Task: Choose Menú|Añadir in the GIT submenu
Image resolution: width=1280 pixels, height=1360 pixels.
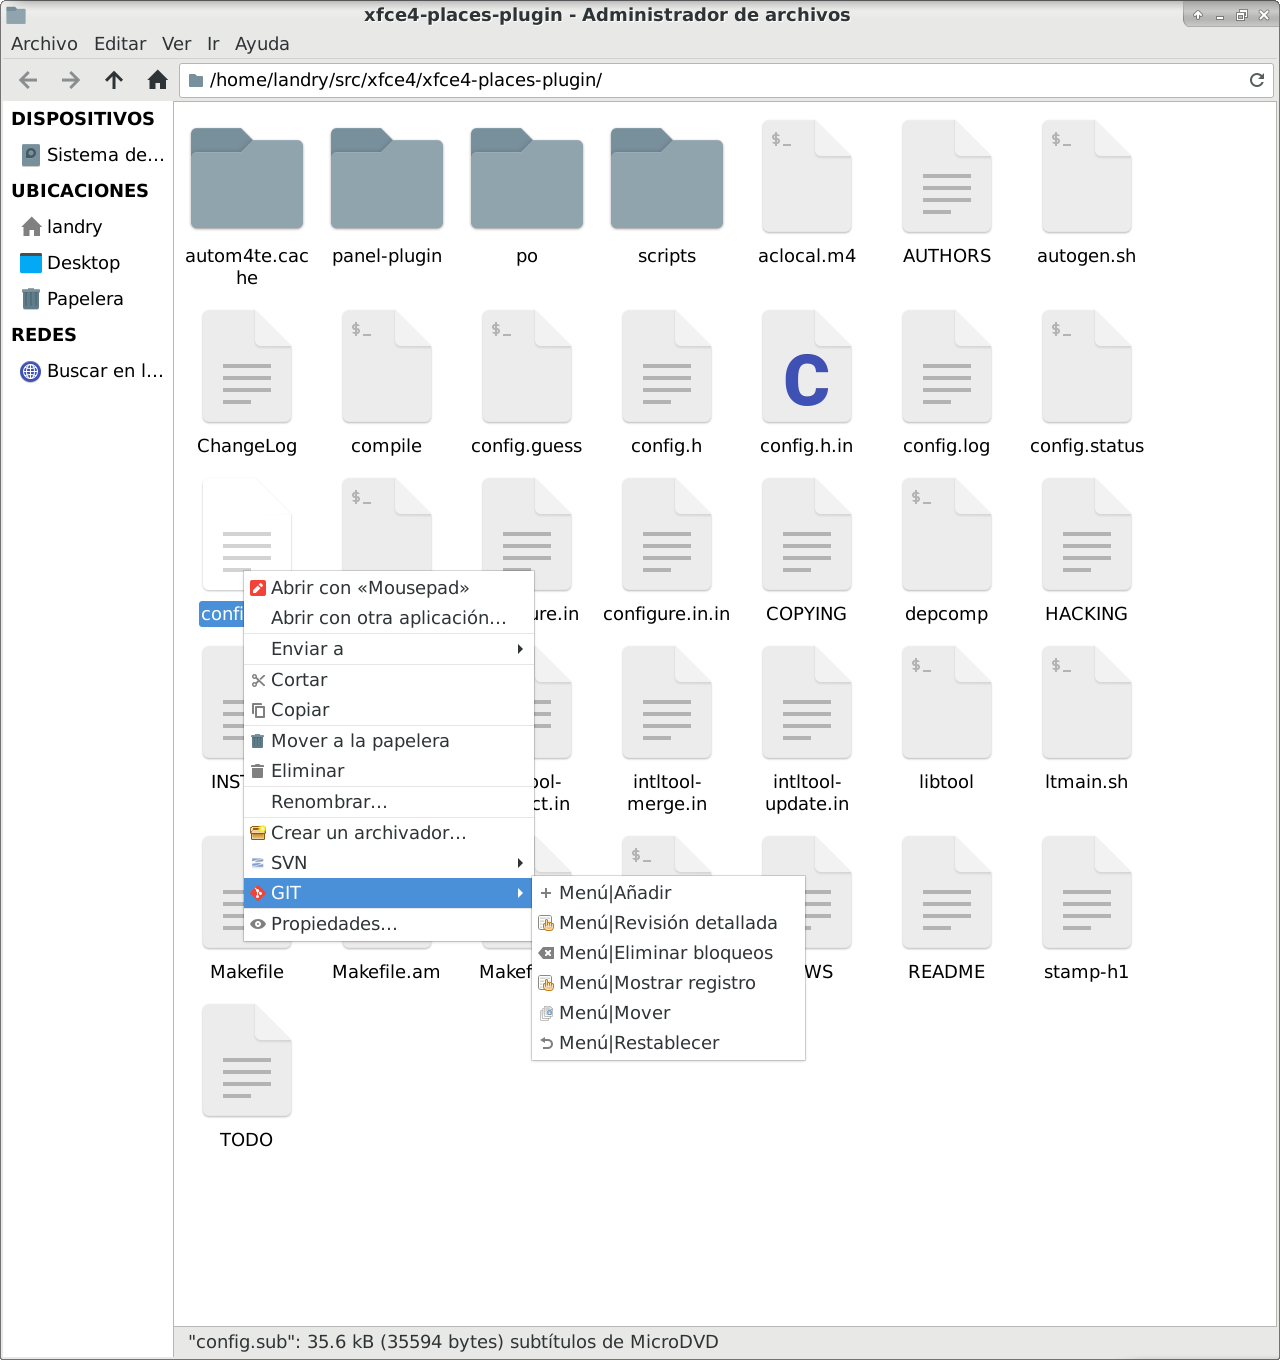Action: 615,893
